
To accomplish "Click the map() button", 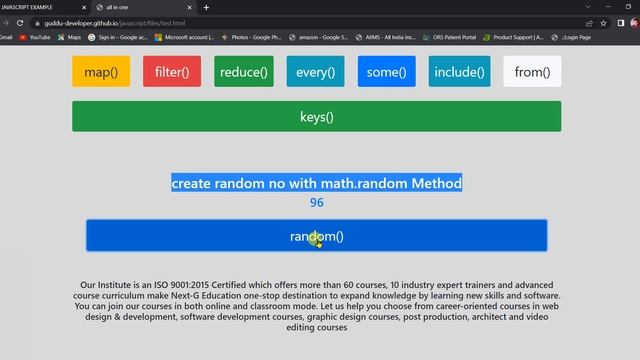I will point(101,71).
